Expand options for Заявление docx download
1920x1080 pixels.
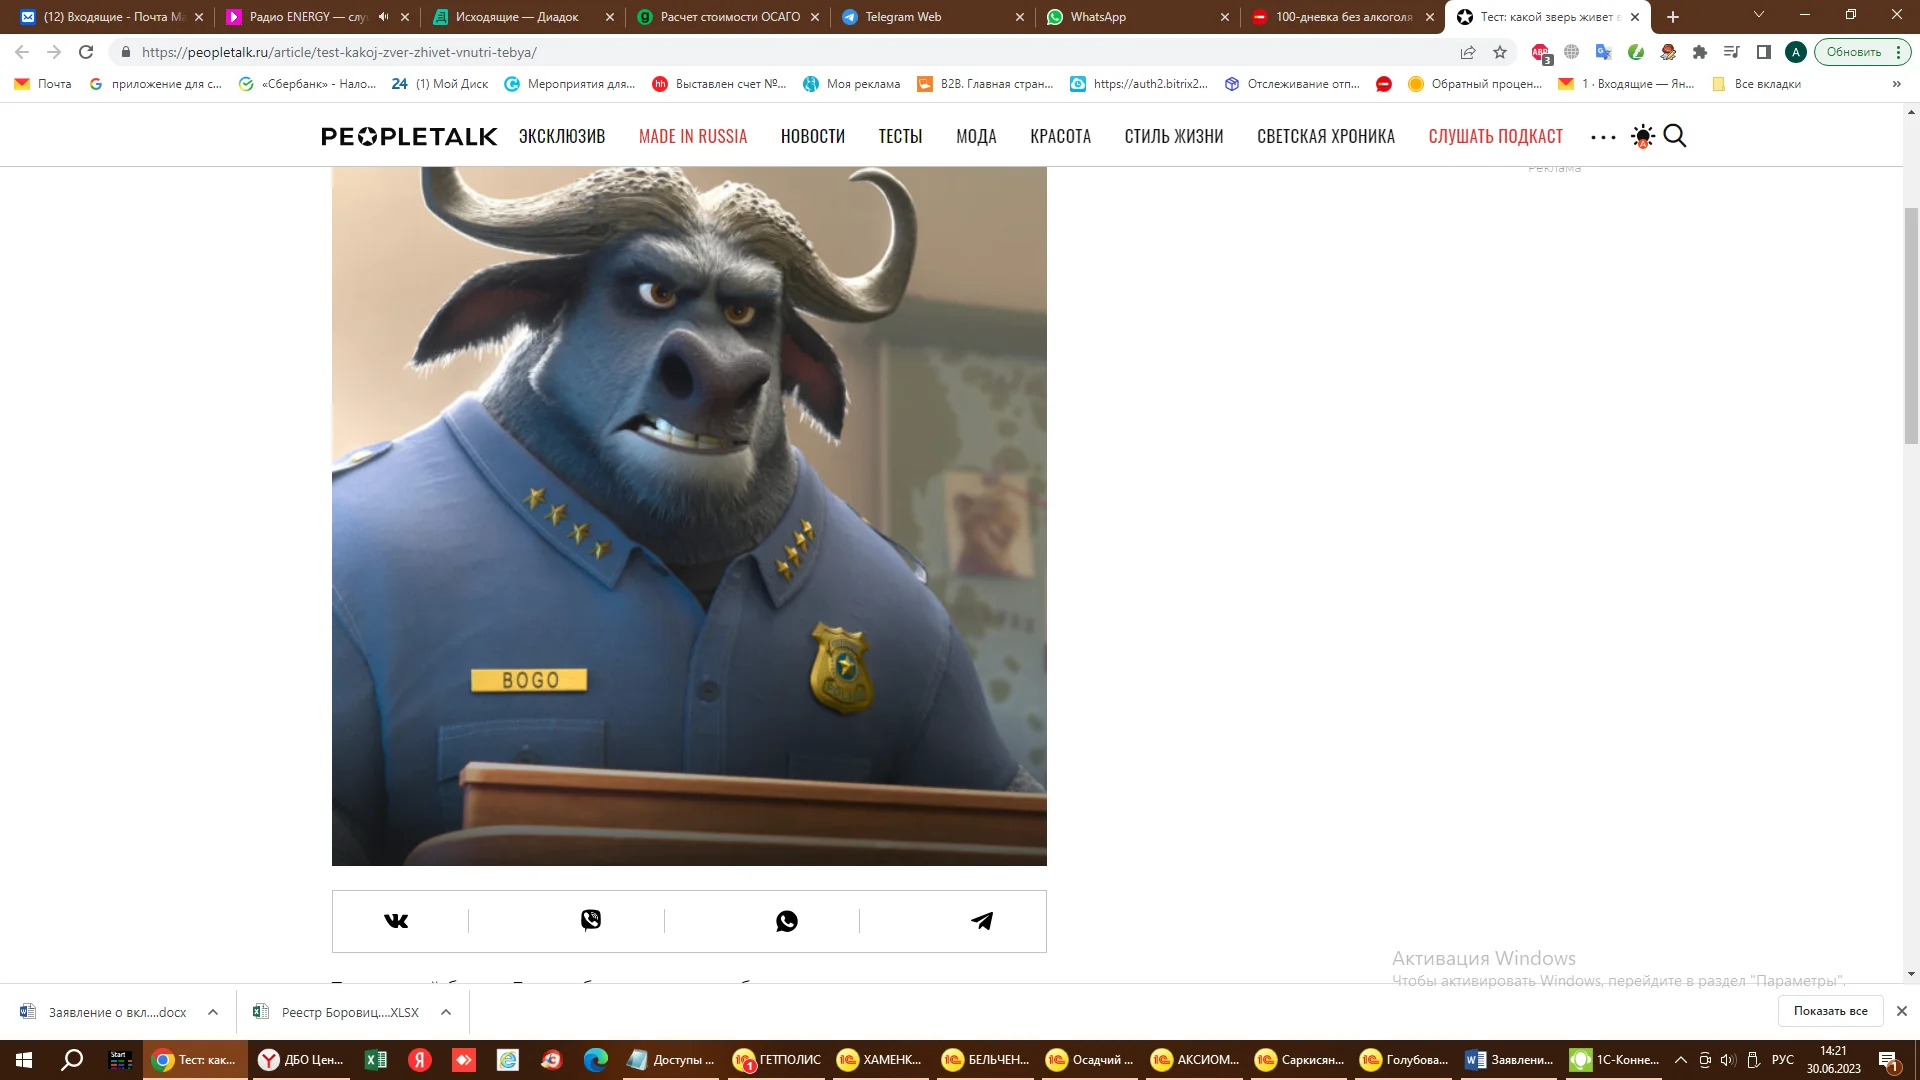click(213, 1012)
